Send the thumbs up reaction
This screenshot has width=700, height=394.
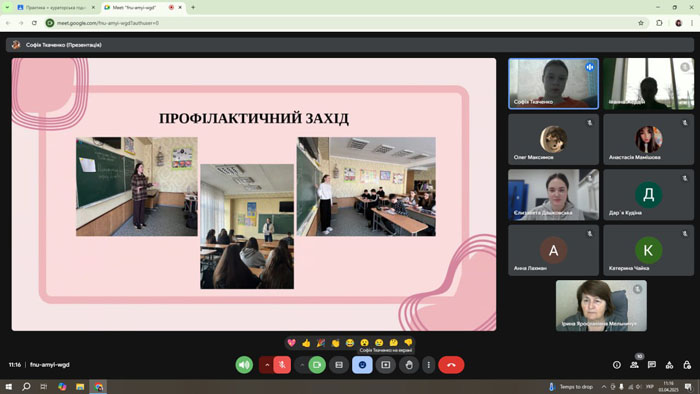tap(306, 343)
